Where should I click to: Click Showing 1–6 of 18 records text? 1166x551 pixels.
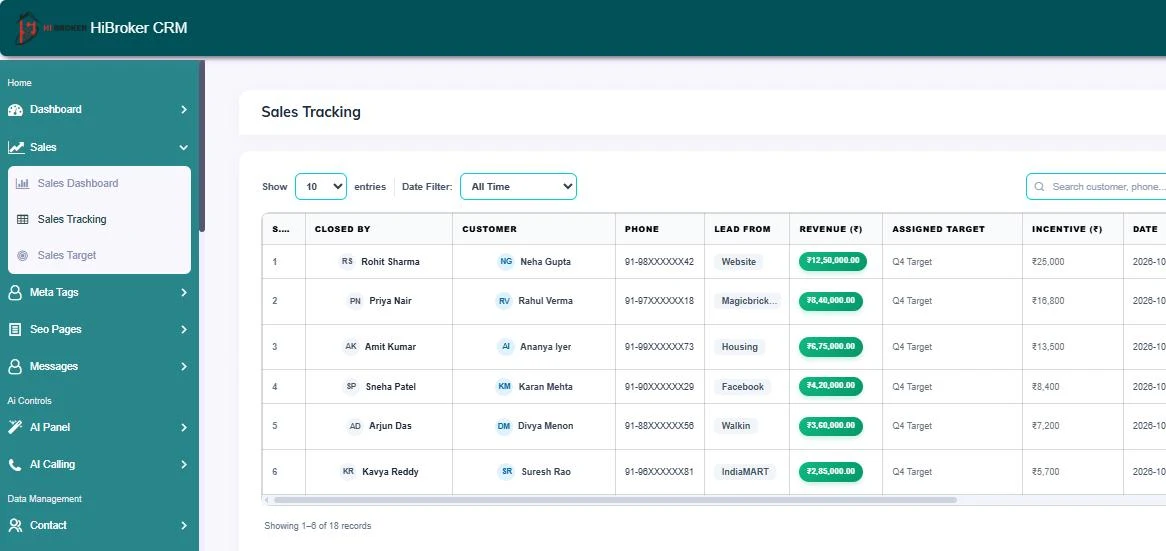(318, 526)
